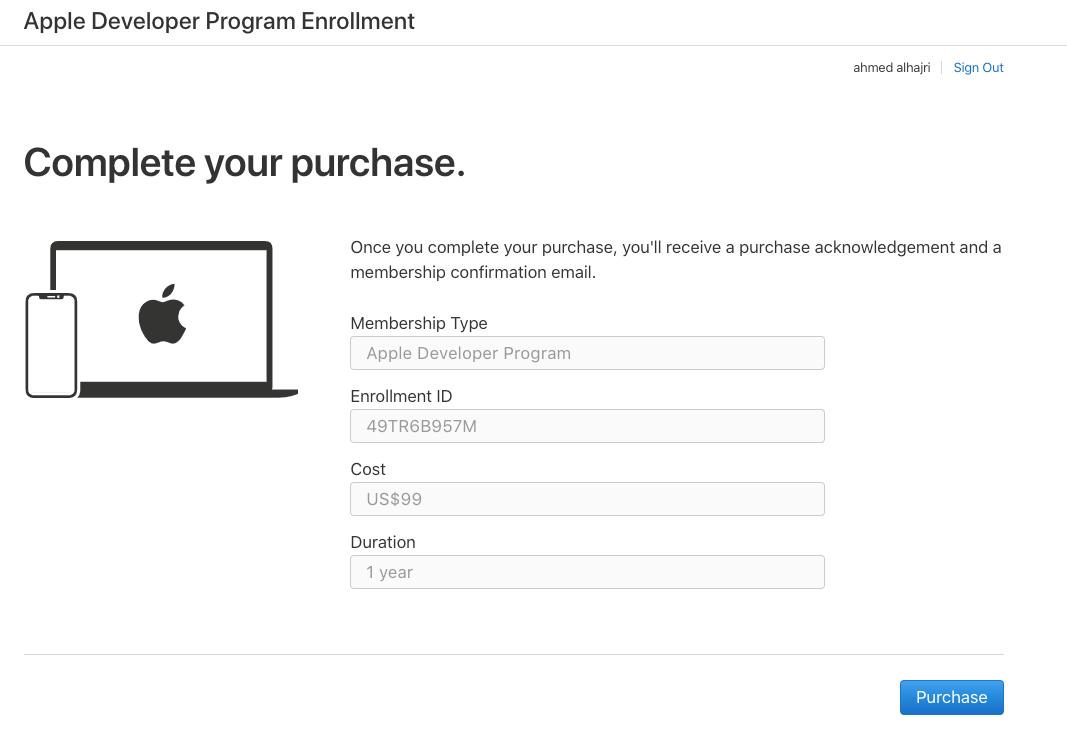Click the purchase acknowledgement description text
The width and height of the screenshot is (1067, 732).
click(676, 259)
